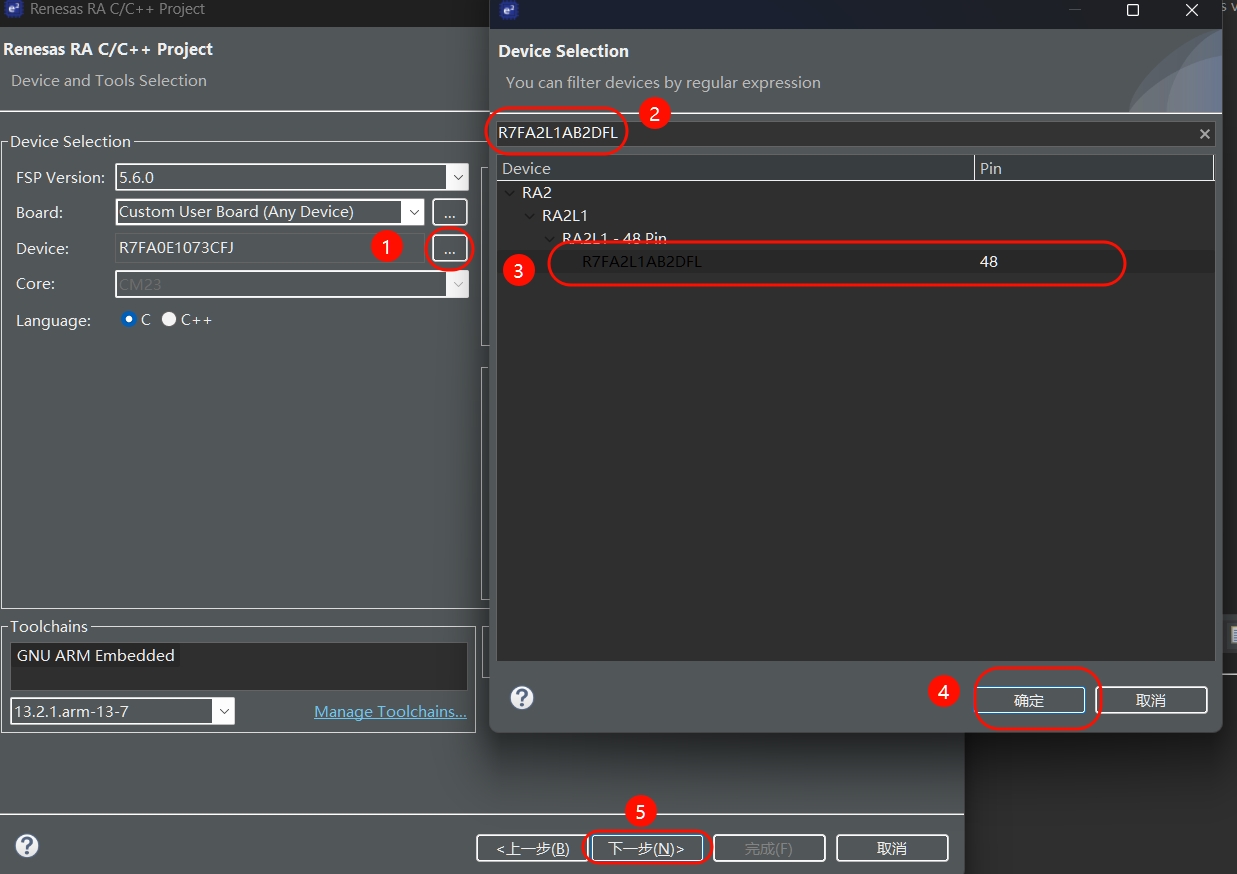Collapse the RA2L1 tree node
The height and width of the screenshot is (874, 1237).
point(530,216)
